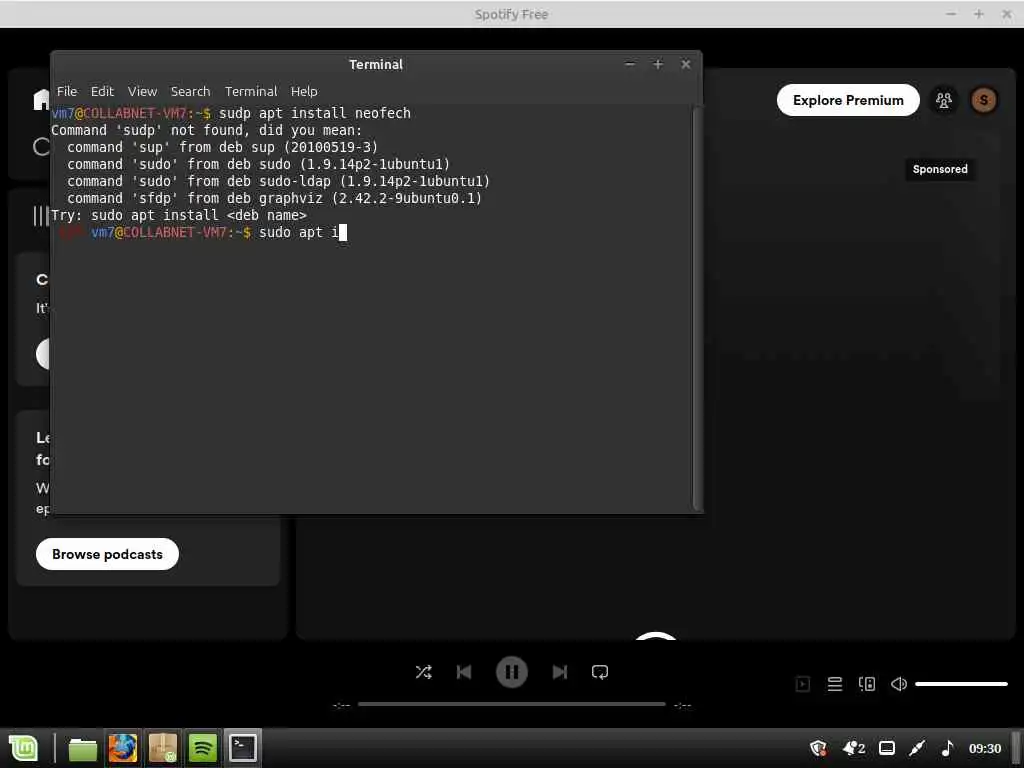Close the Terminal window

pyautogui.click(x=686, y=64)
